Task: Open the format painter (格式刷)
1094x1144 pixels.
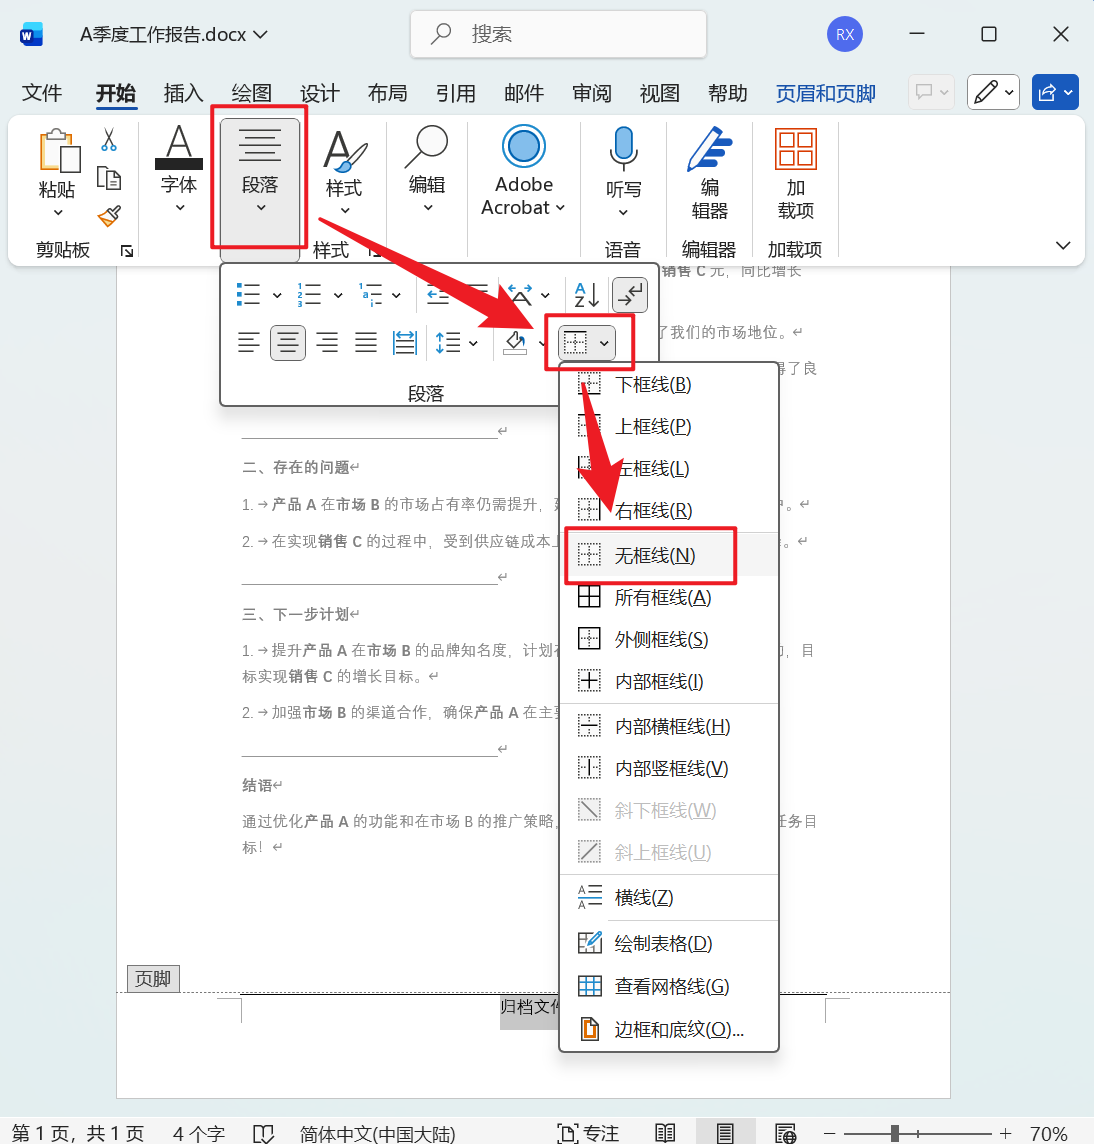Action: [x=110, y=218]
